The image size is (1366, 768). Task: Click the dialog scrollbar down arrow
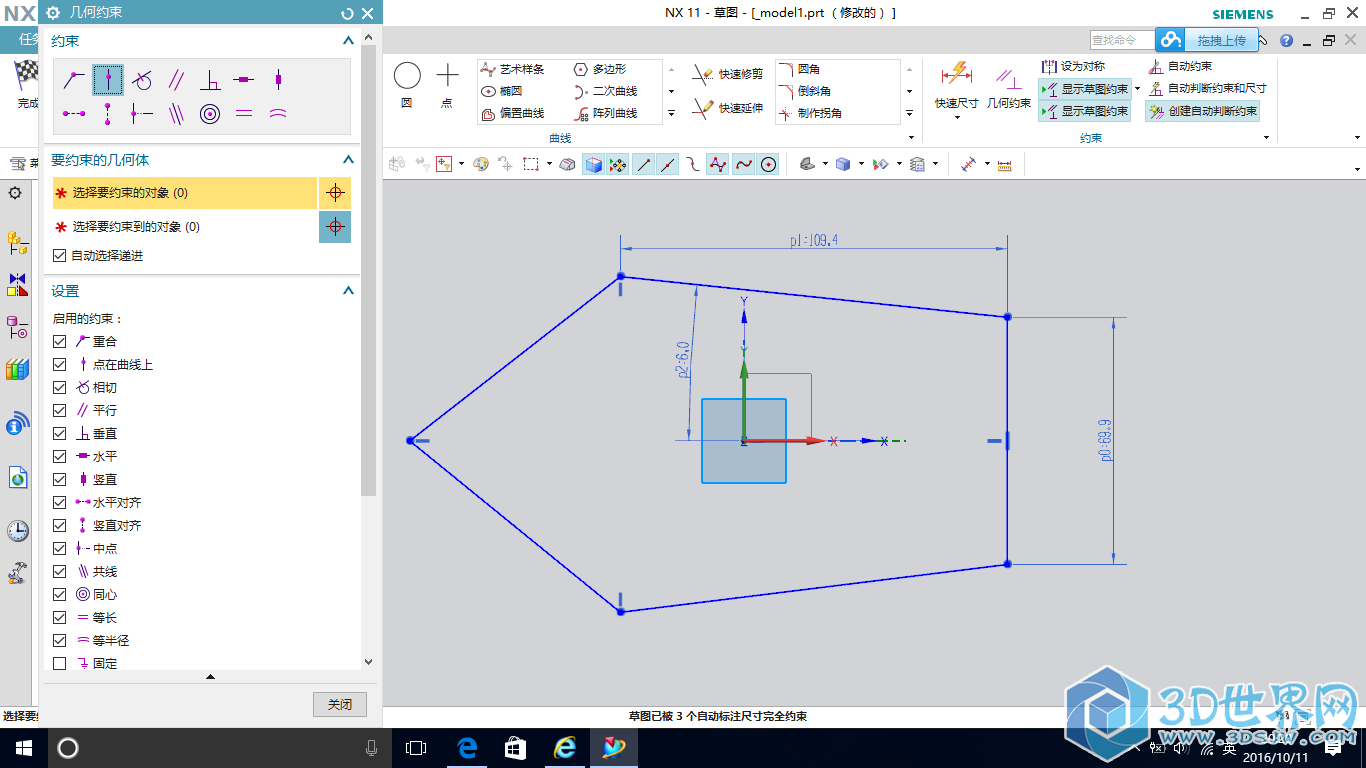(x=368, y=661)
